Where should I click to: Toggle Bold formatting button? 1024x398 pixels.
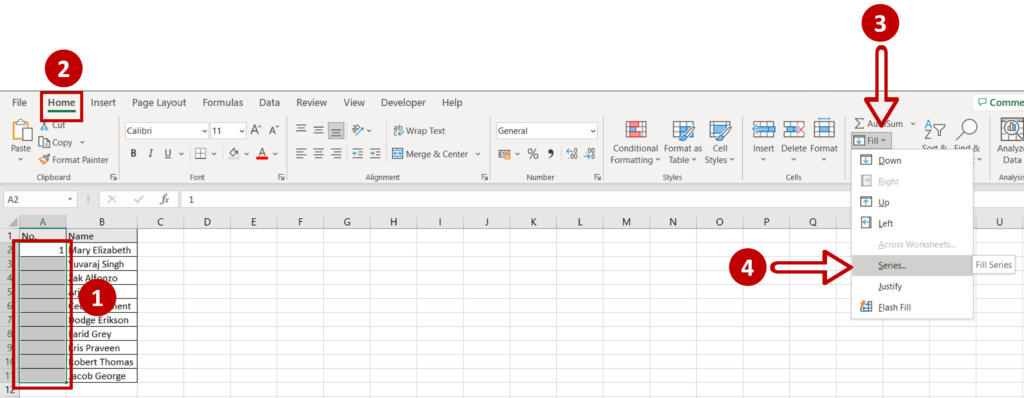133,154
